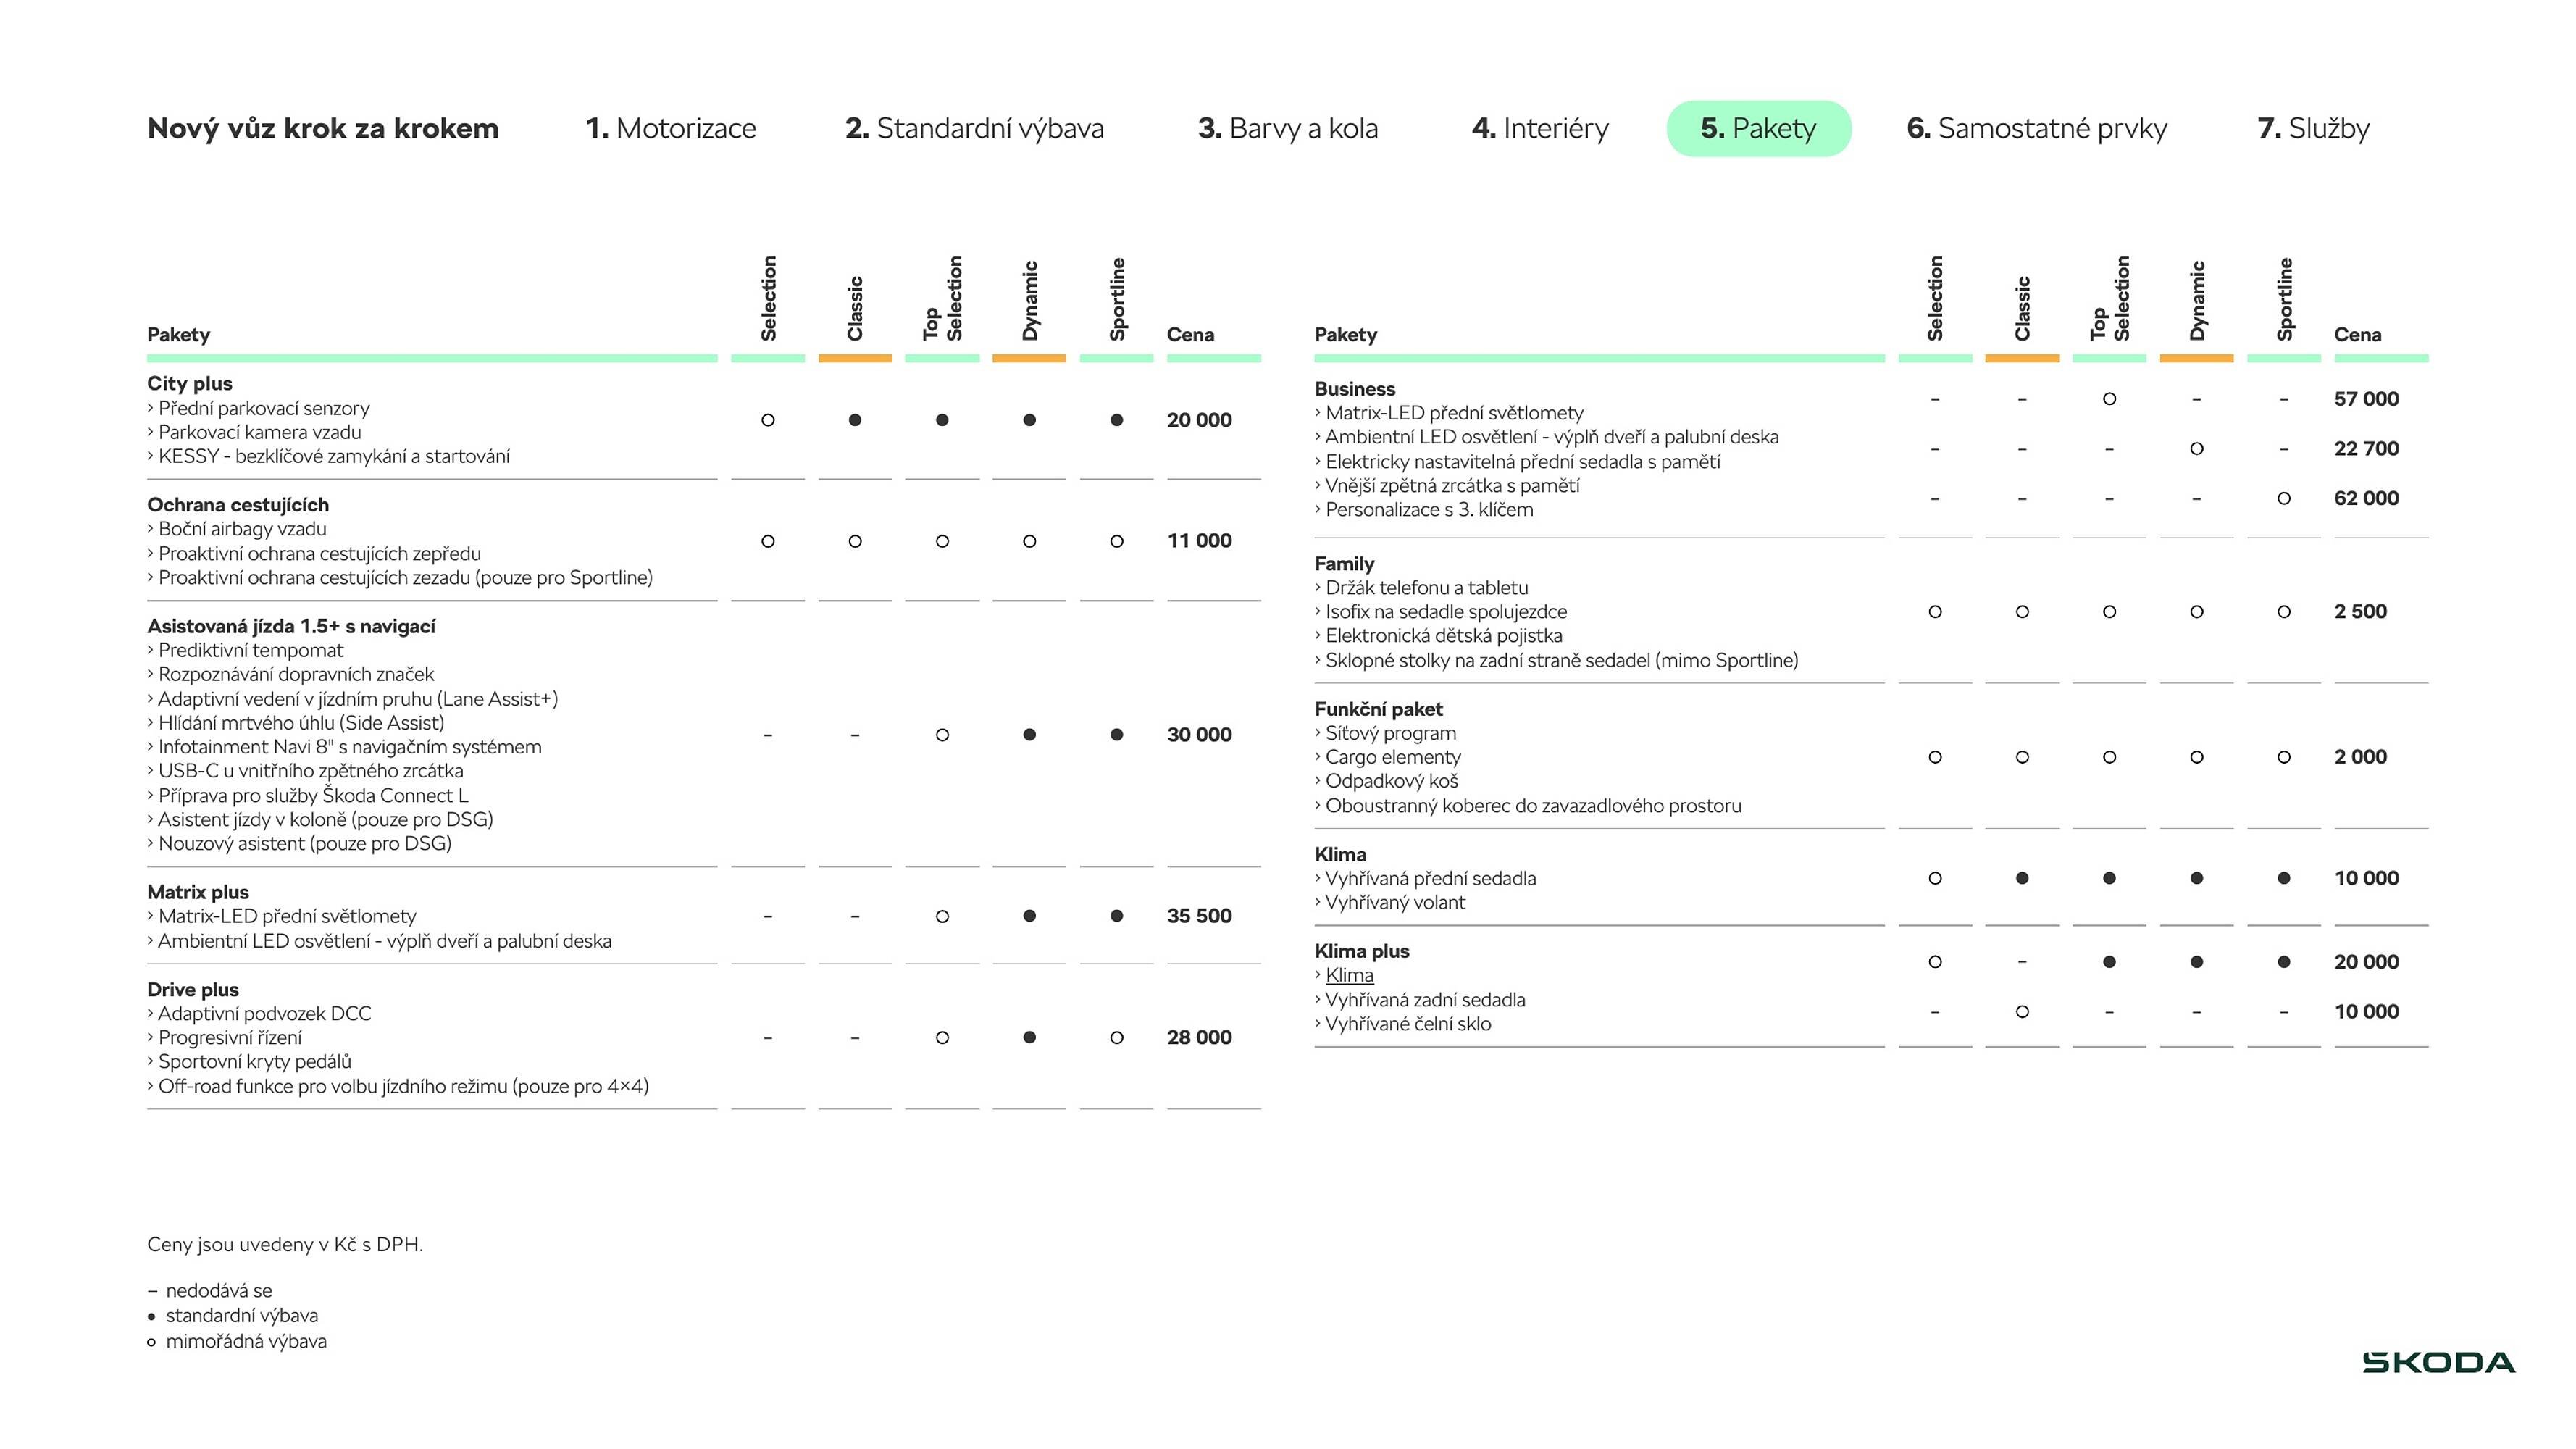Click Asistovaná jízda open circle for Top Selection
The height and width of the screenshot is (1449, 2576).
tap(942, 735)
